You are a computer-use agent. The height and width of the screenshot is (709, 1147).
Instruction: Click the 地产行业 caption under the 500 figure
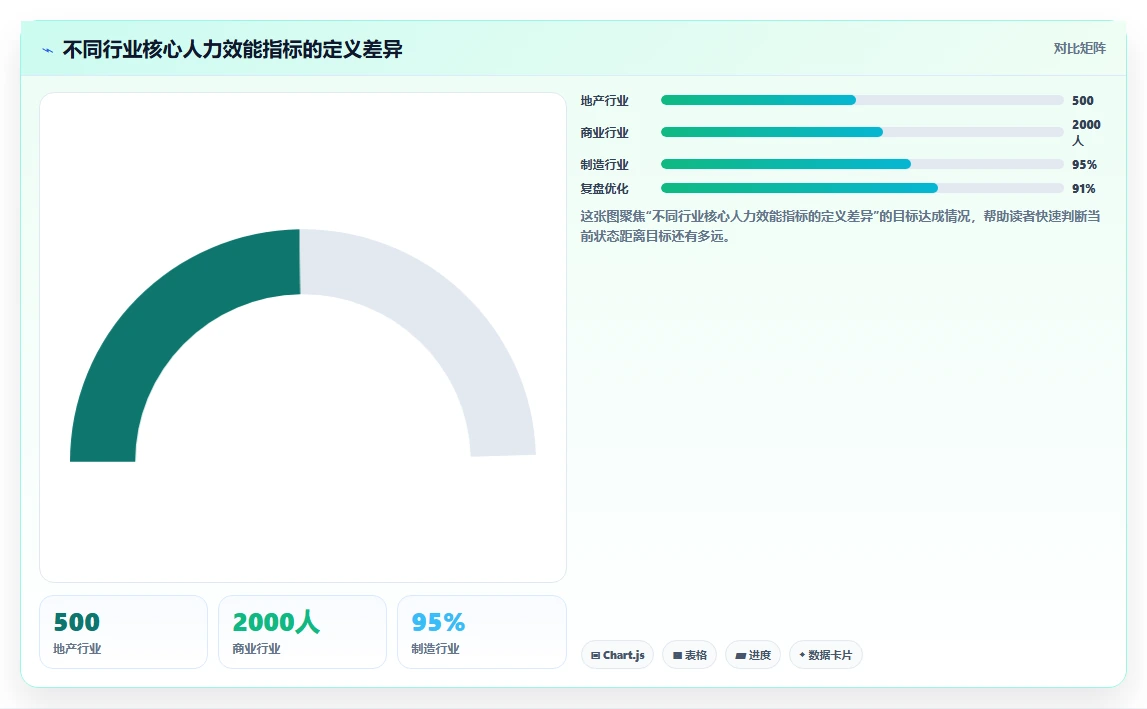77,649
